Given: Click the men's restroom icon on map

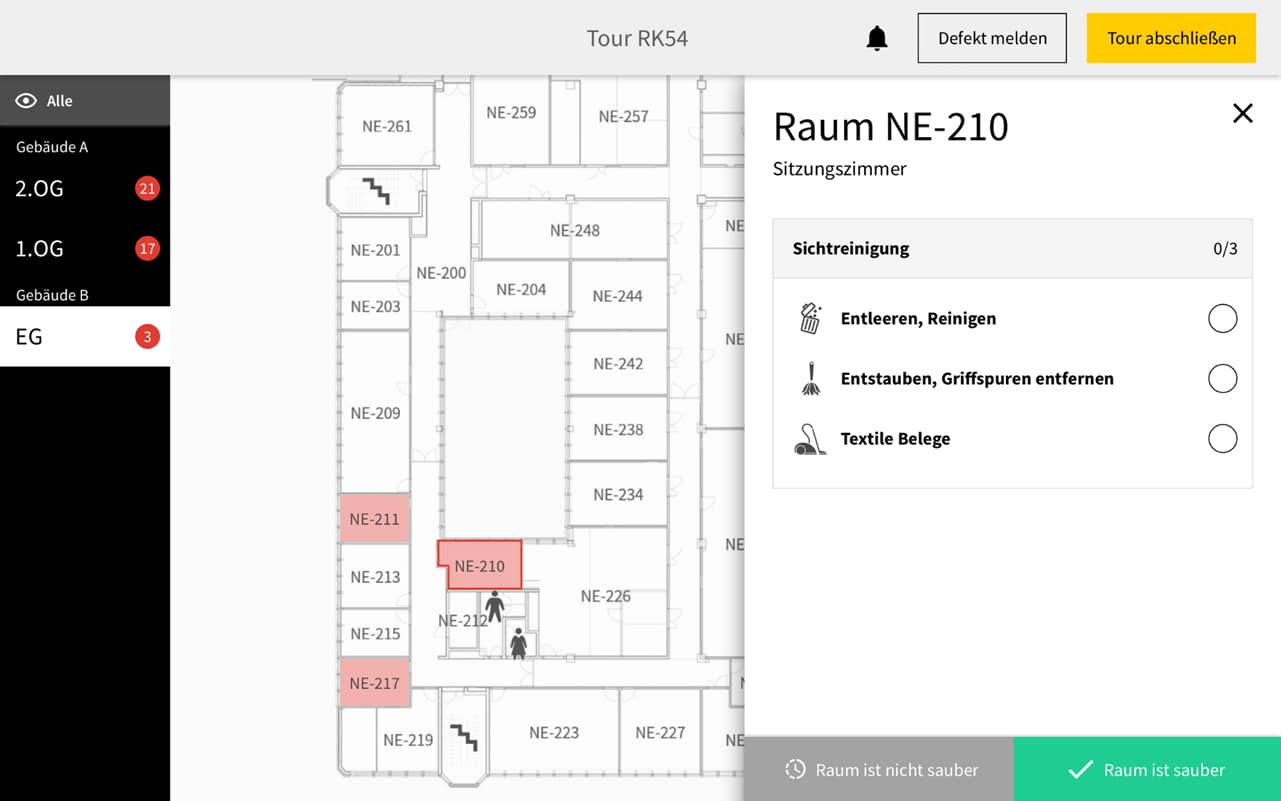Looking at the screenshot, I should click(x=494, y=606).
